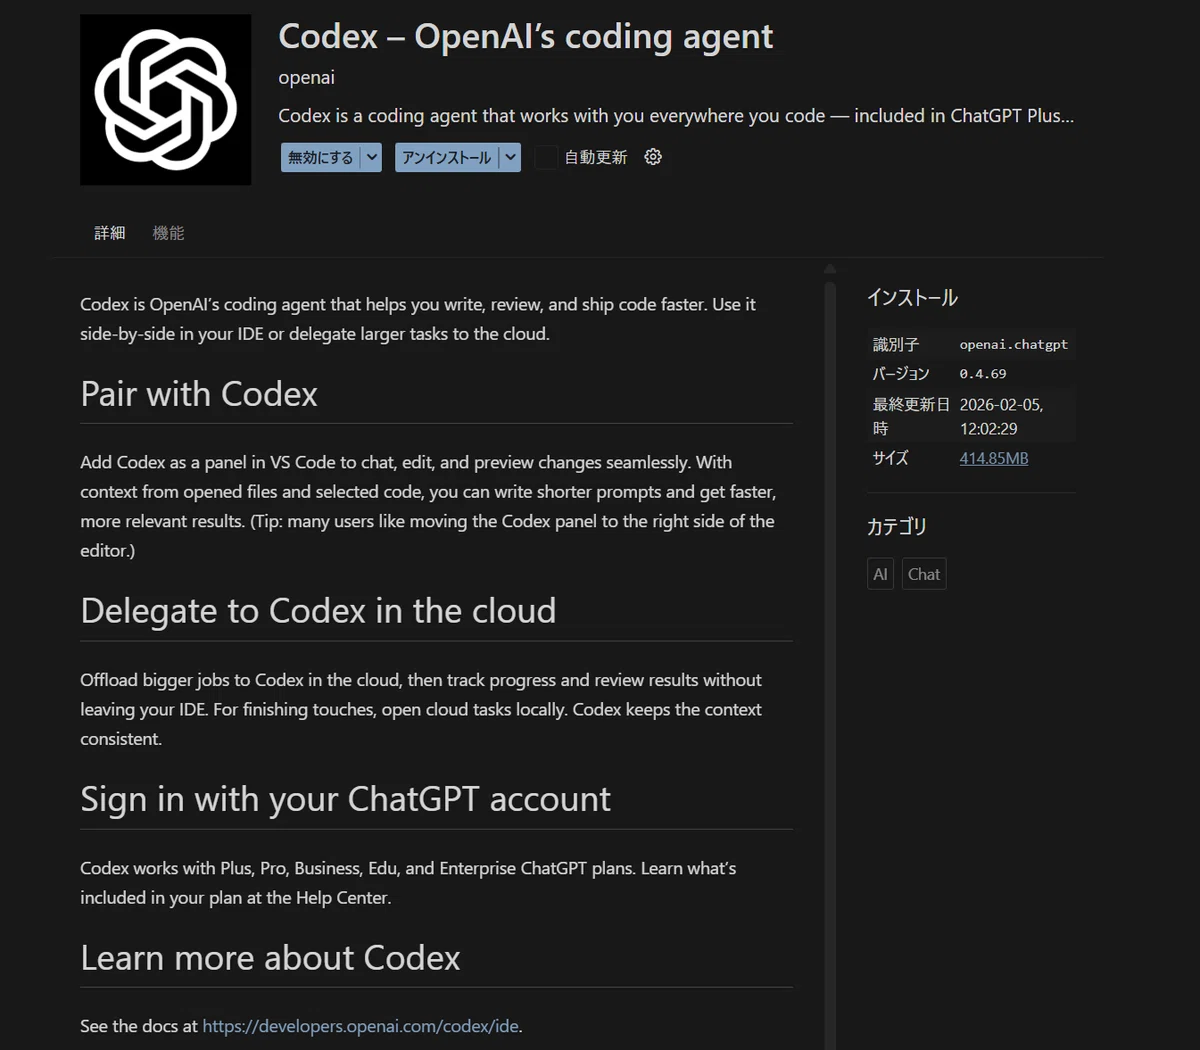The height and width of the screenshot is (1050, 1200).
Task: Click the Sign in with your ChatGPT account heading
Action: (x=345, y=799)
